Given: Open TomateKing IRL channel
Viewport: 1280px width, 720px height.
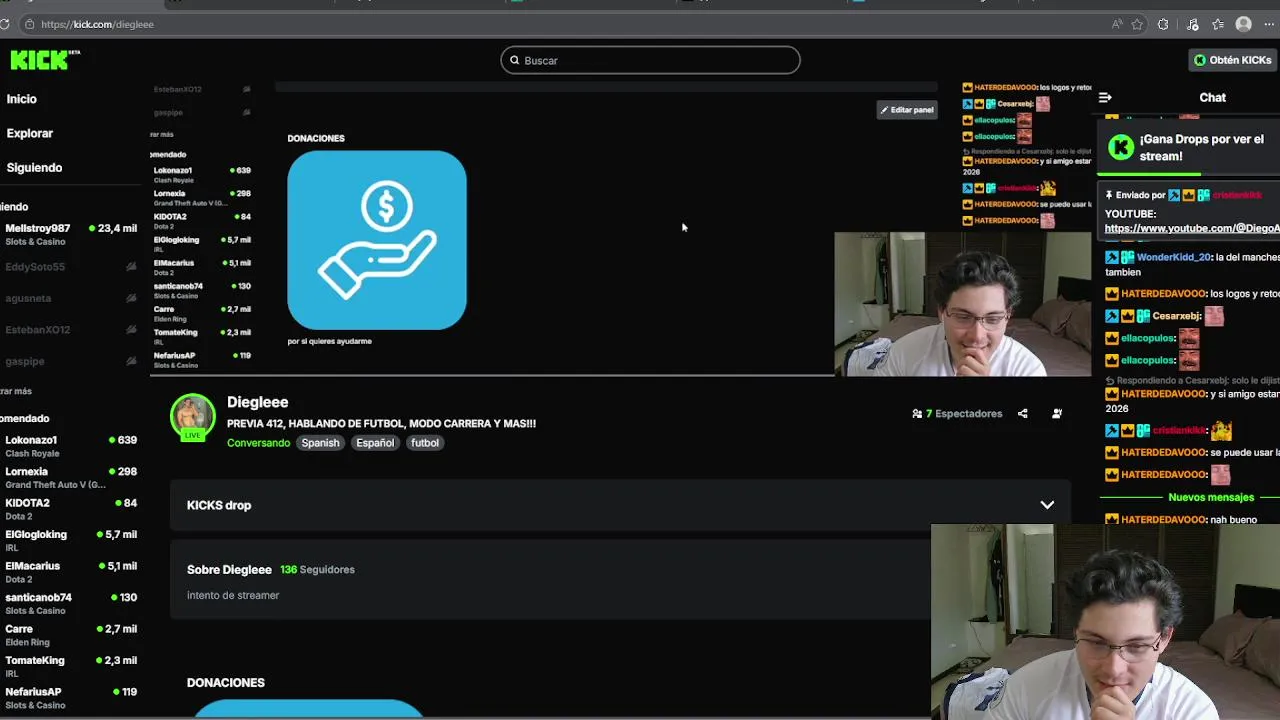Looking at the screenshot, I should (x=70, y=667).
